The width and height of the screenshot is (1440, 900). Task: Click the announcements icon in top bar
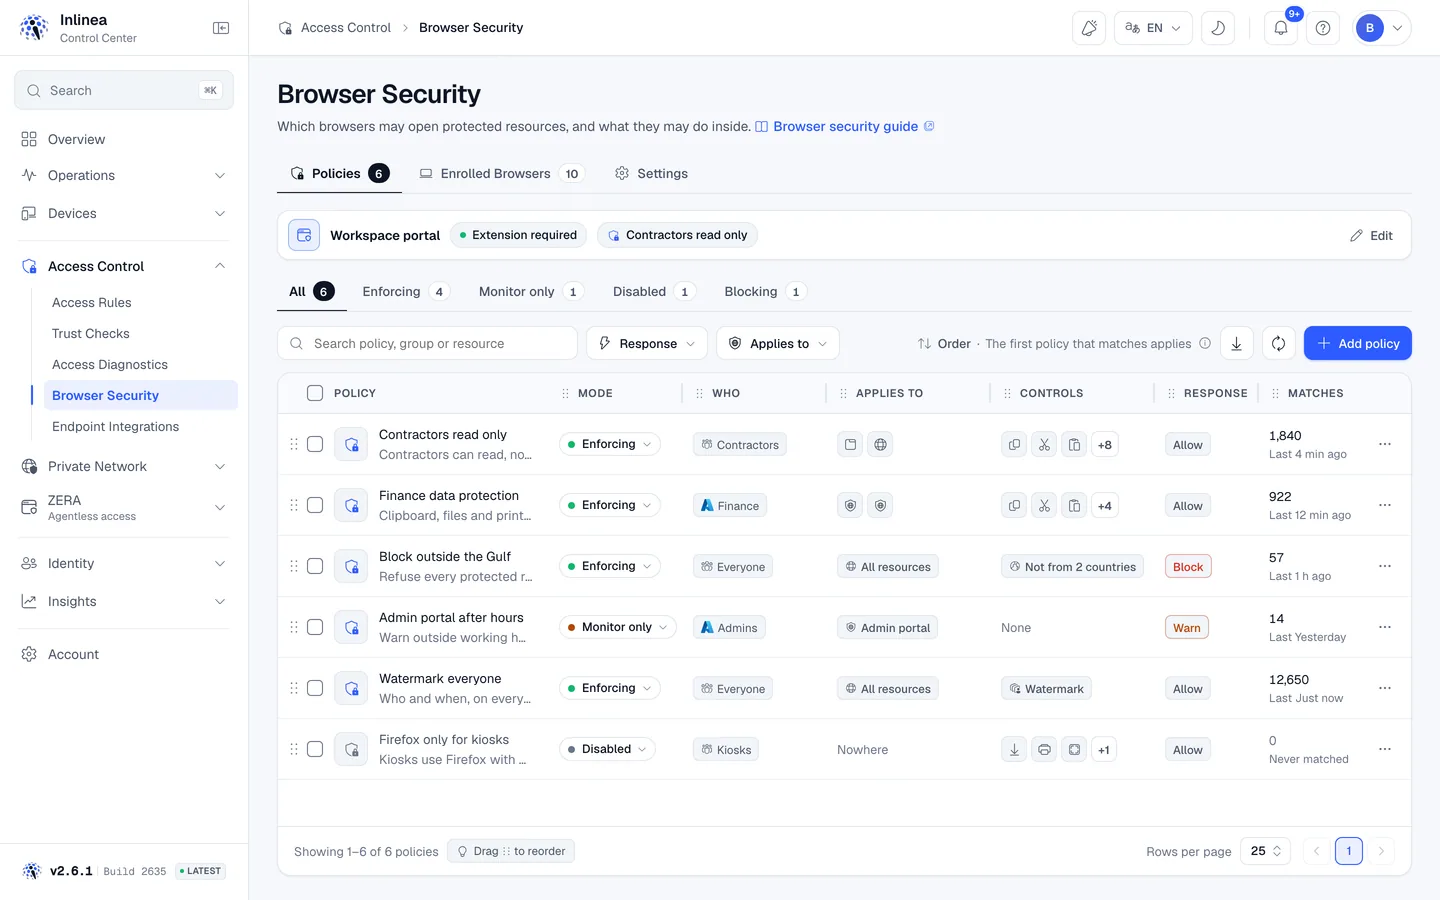[1089, 28]
